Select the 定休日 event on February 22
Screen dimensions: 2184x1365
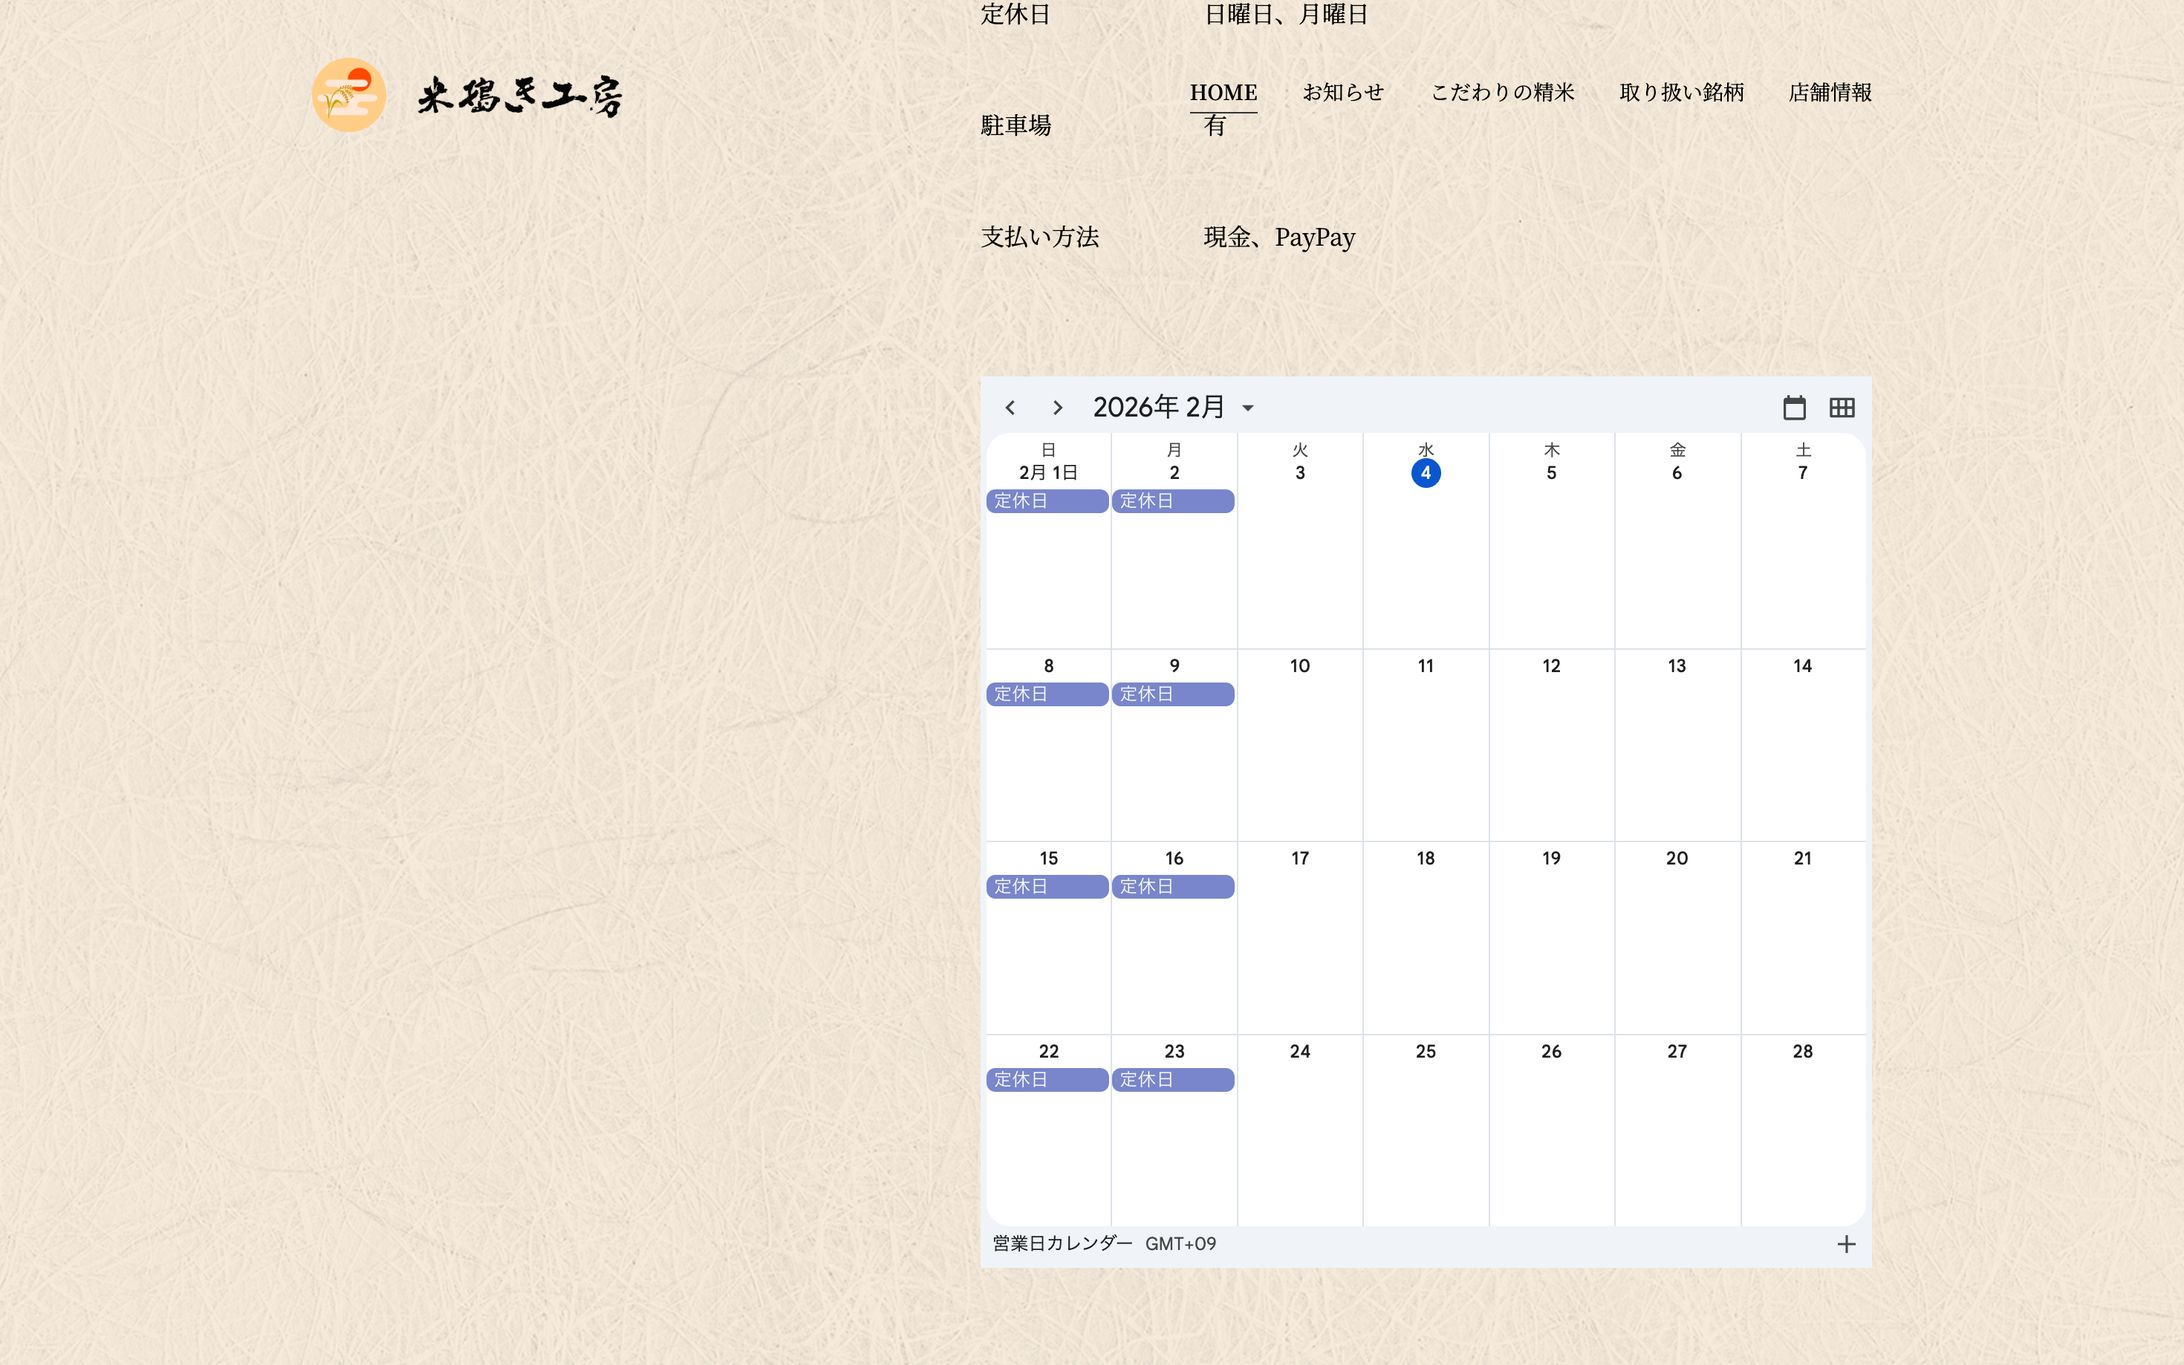1047,1080
